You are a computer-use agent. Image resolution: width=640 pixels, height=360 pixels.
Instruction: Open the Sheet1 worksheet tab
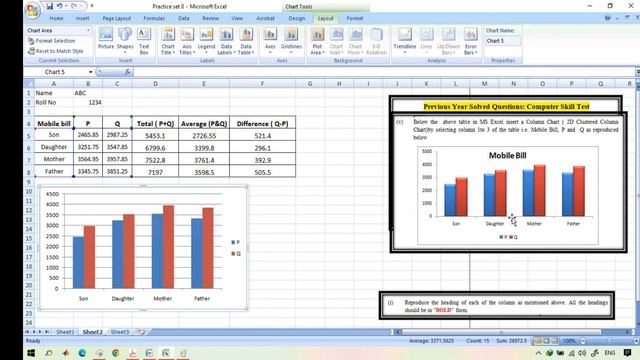click(x=65, y=332)
